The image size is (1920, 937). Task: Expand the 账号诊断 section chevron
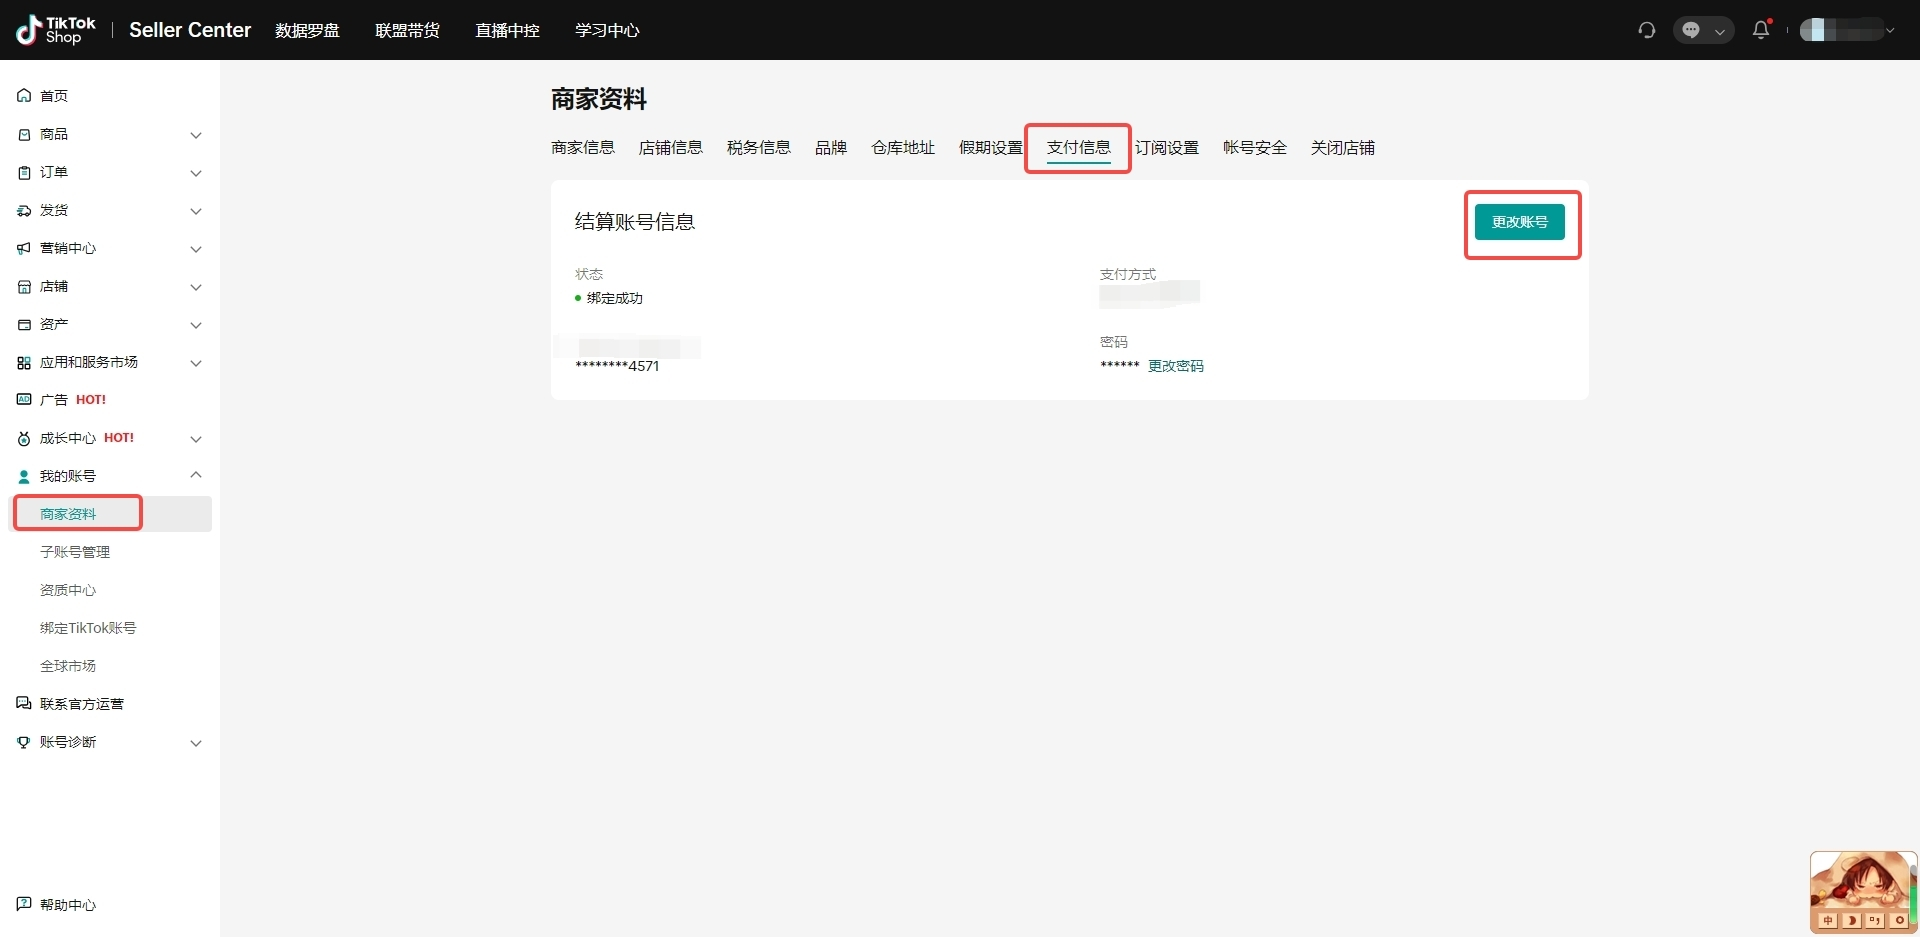[x=196, y=743]
